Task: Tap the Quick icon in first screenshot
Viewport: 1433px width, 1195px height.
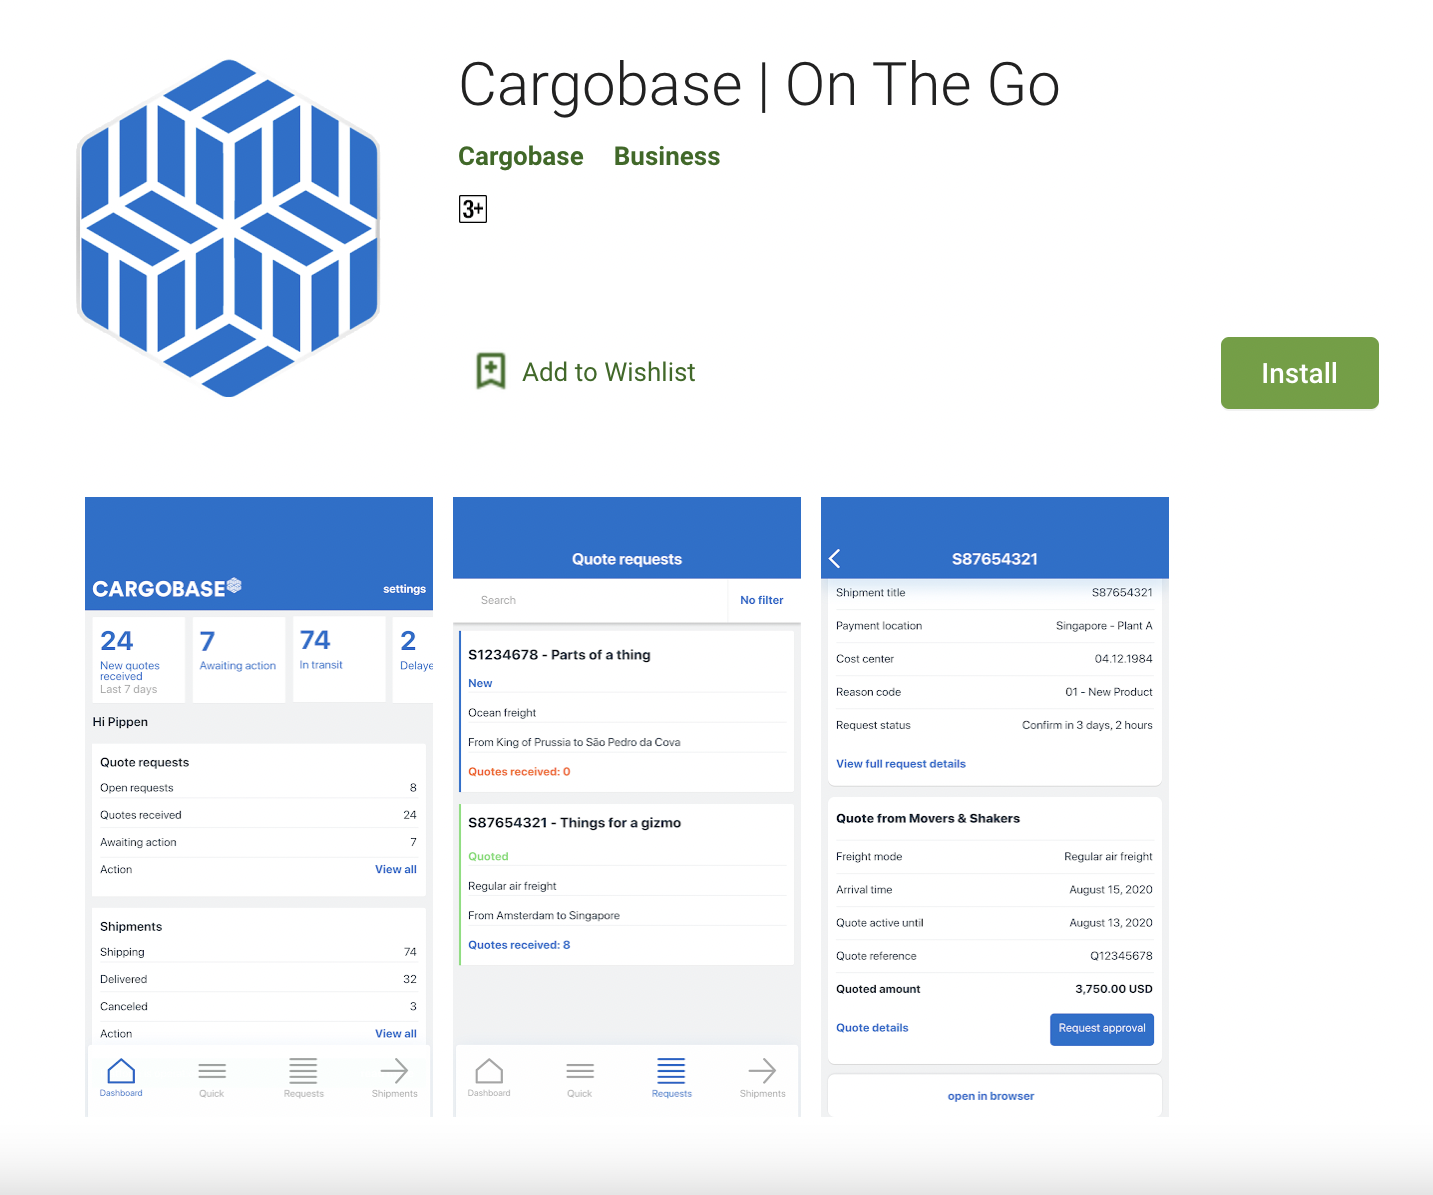Action: tap(212, 1072)
